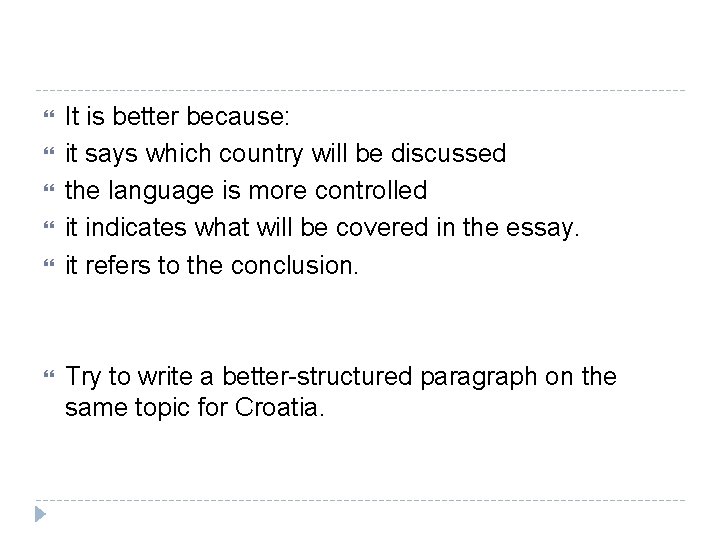The image size is (720, 540).
Task: Click the bullet beside 'Try to write a better-structured'
Action: [x=49, y=374]
